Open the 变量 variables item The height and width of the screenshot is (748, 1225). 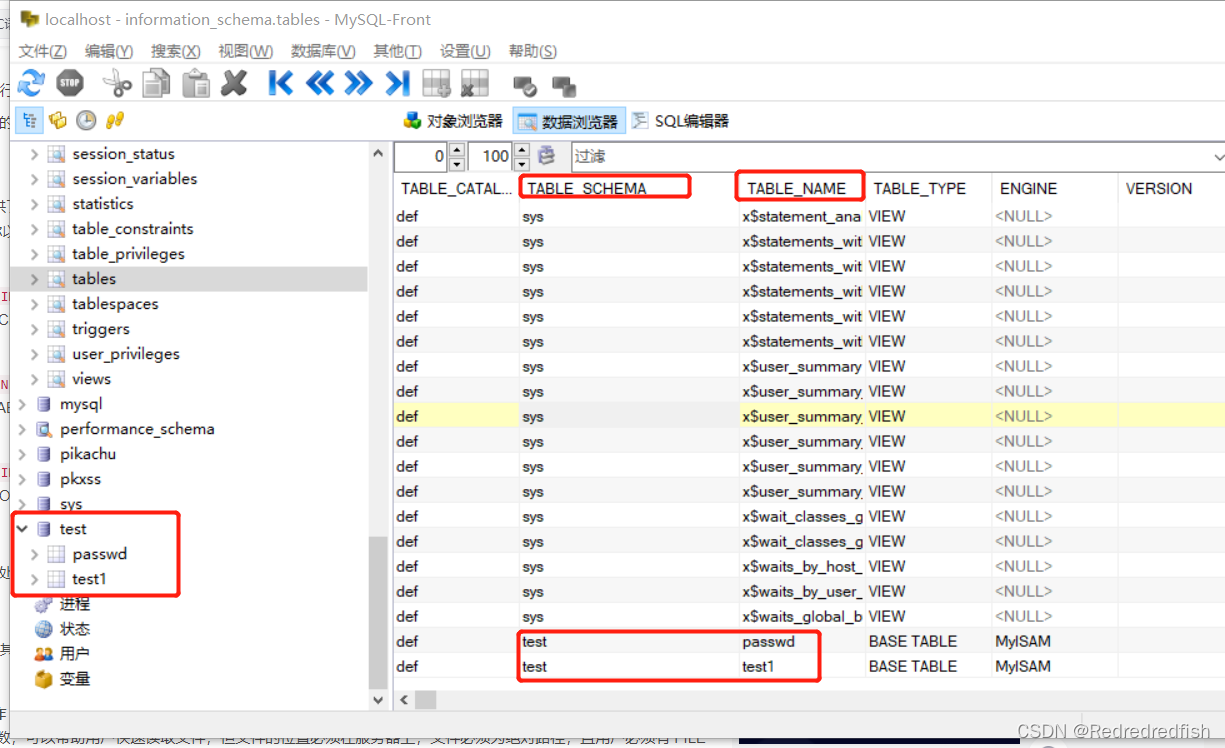click(x=74, y=679)
